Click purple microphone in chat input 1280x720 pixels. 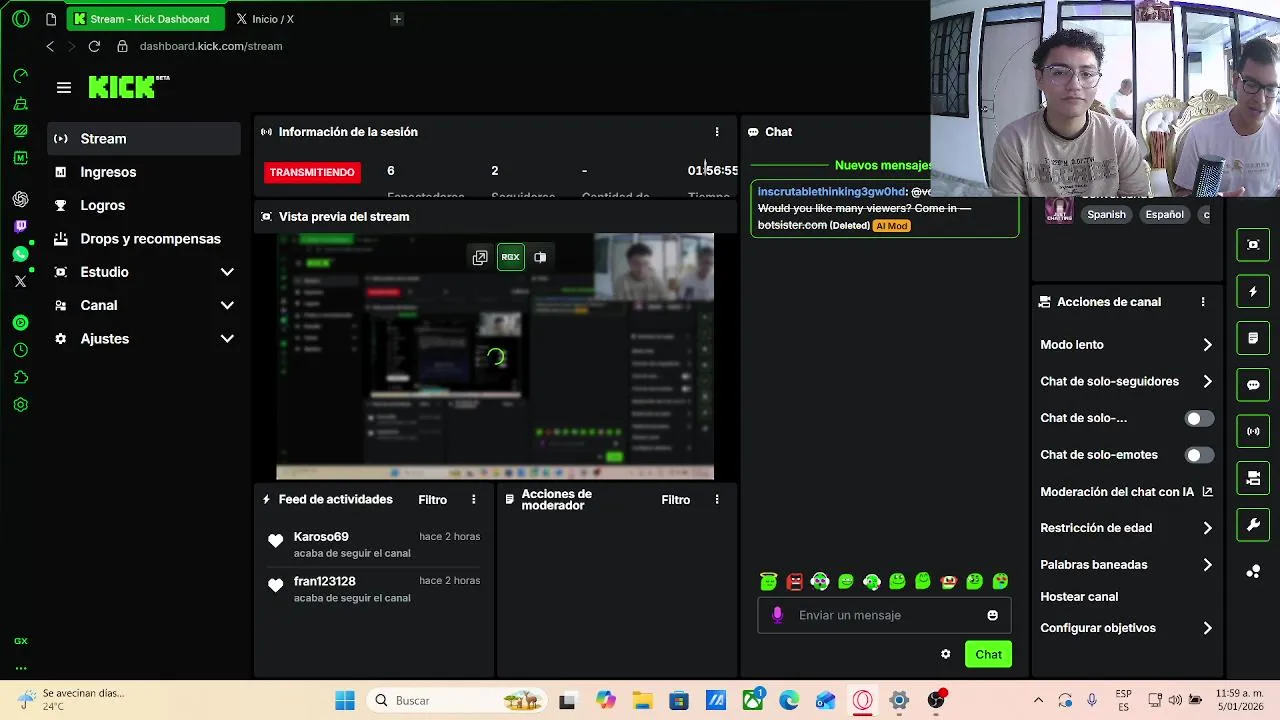(x=778, y=615)
